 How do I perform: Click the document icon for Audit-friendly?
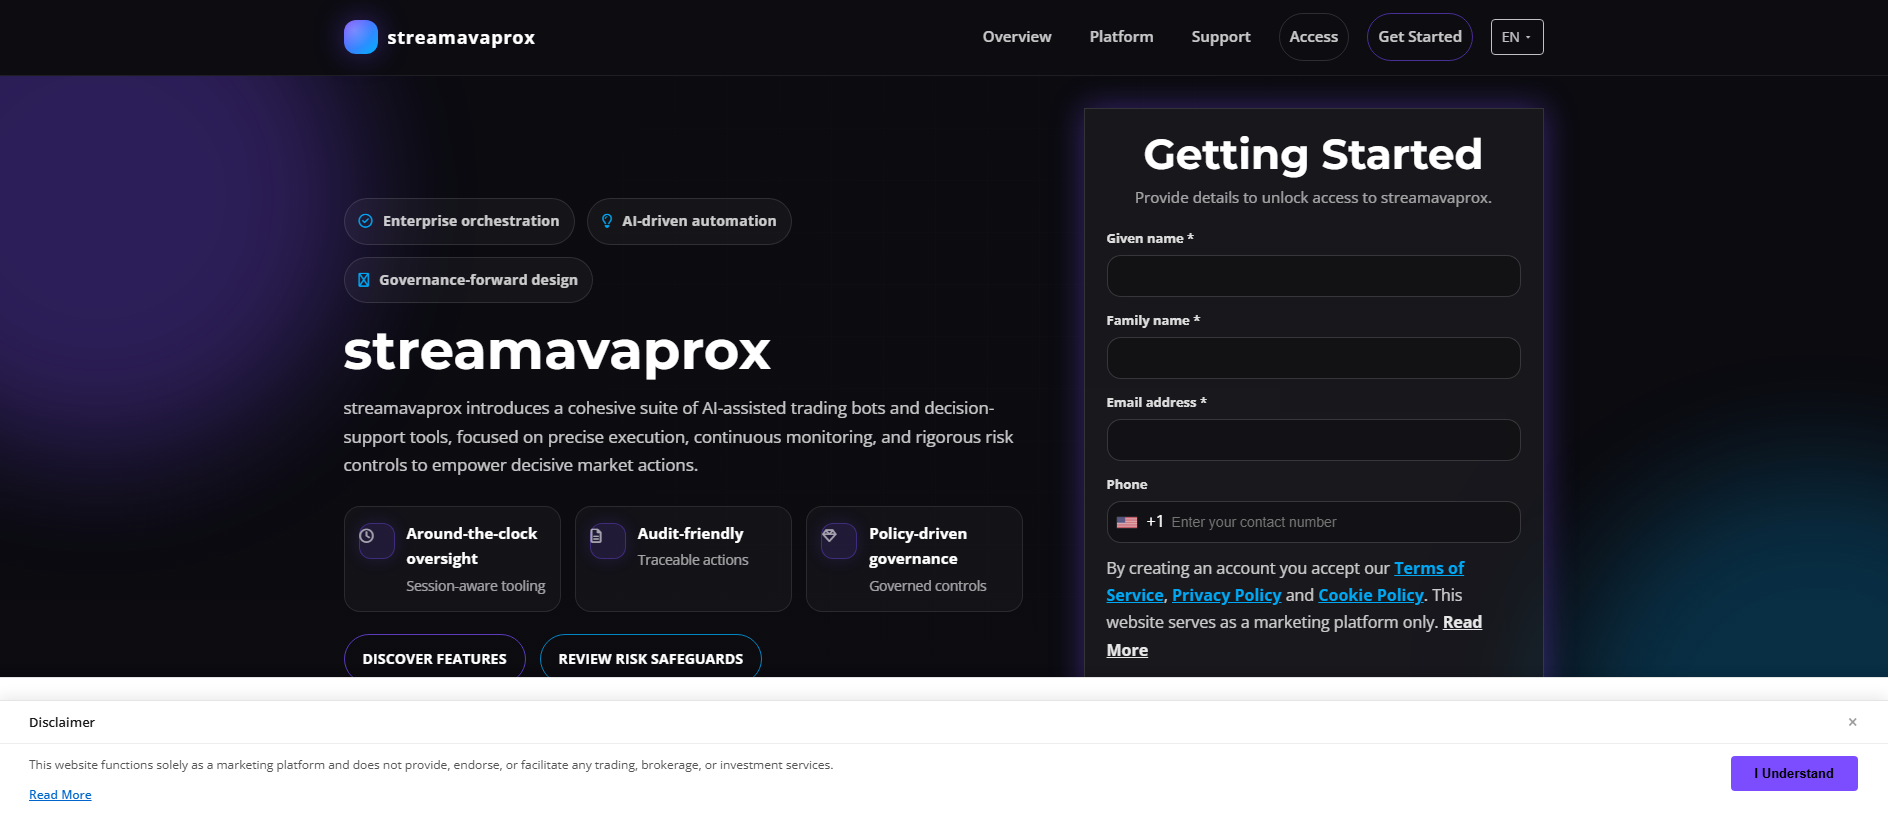597,536
